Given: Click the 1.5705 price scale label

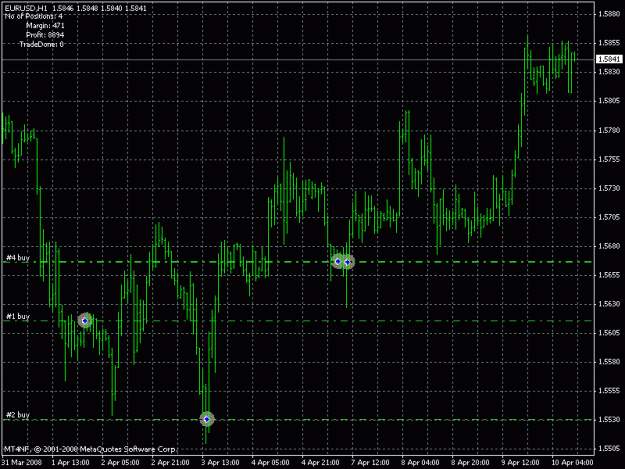Looking at the screenshot, I should point(609,217).
